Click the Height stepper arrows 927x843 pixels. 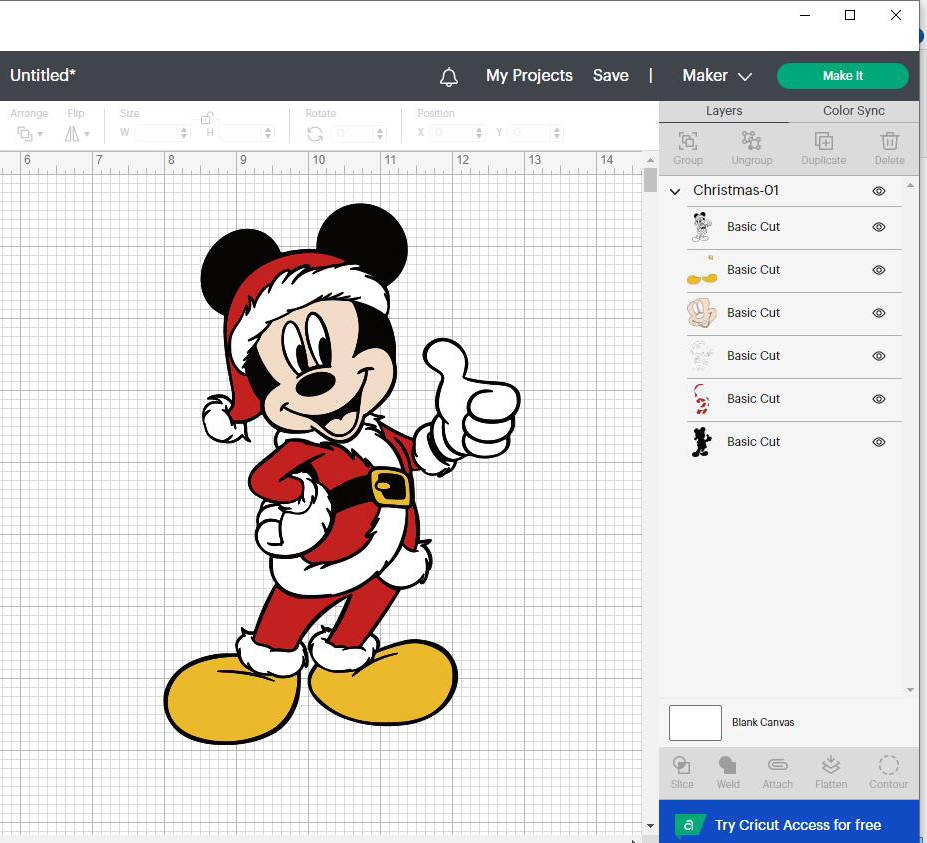[268, 133]
